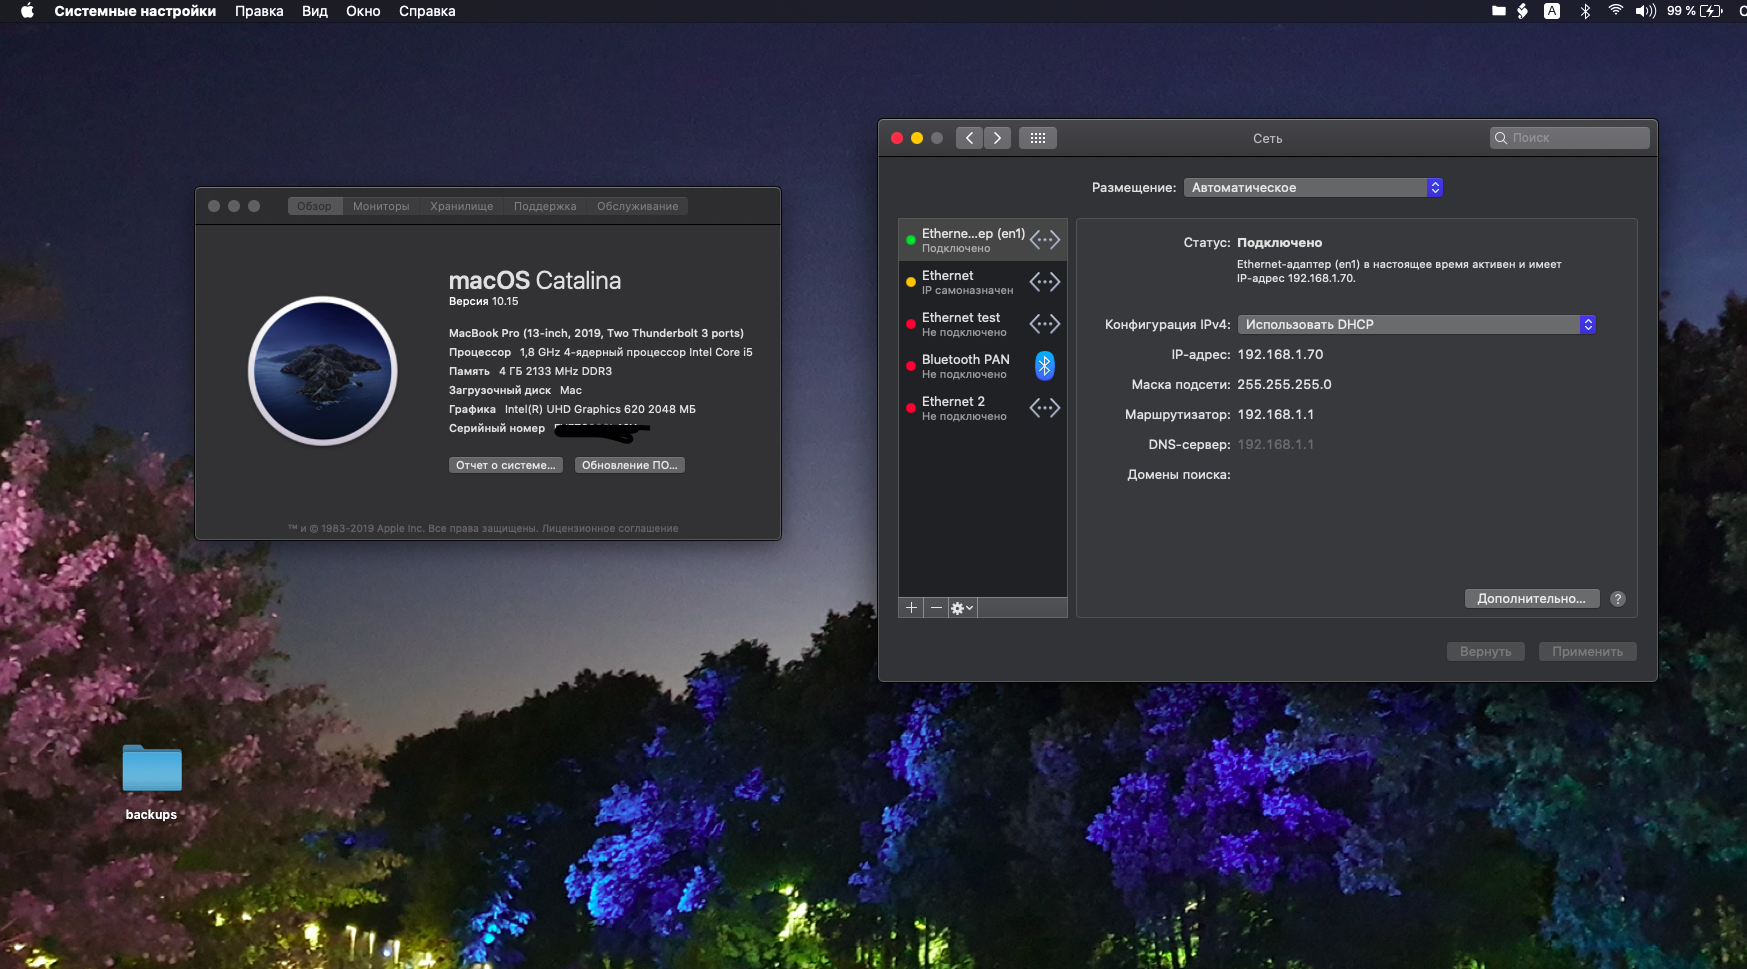
Task: Show all preferences grid button
Action: (x=1038, y=138)
